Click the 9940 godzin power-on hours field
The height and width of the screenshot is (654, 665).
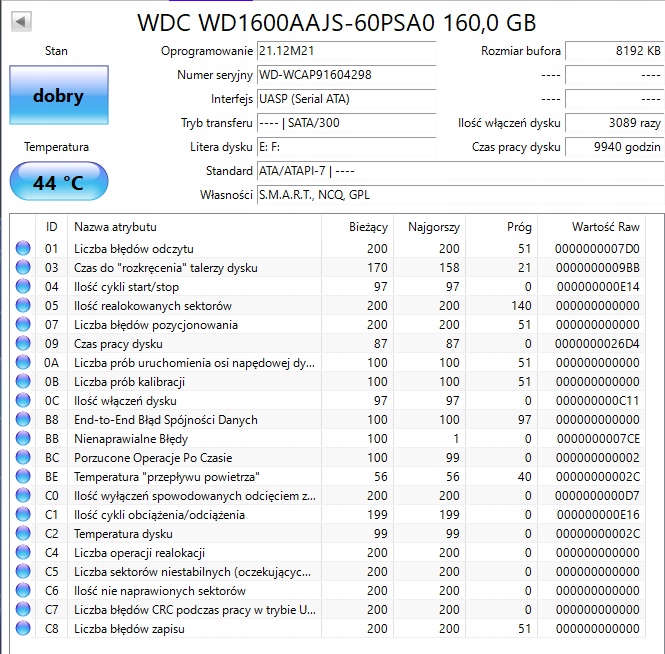click(614, 147)
